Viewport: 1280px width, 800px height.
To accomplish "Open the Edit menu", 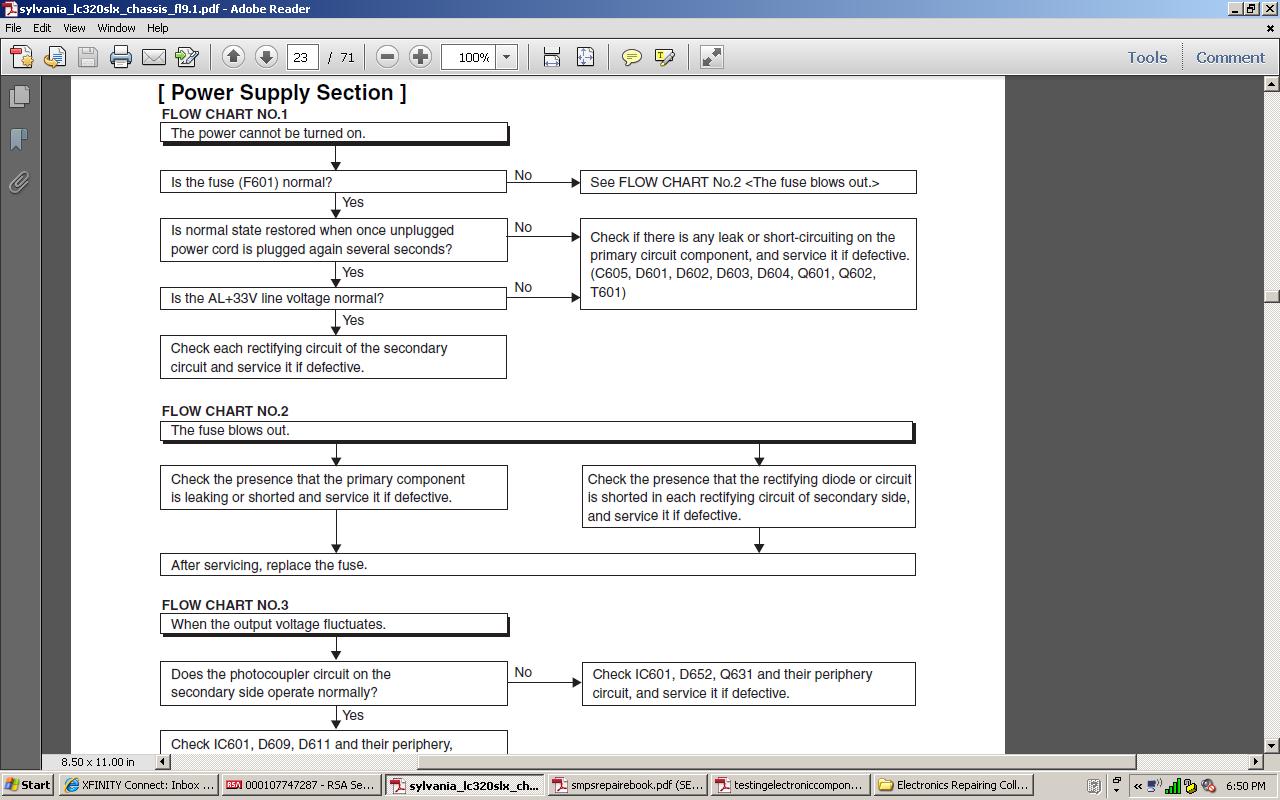I will click(42, 28).
